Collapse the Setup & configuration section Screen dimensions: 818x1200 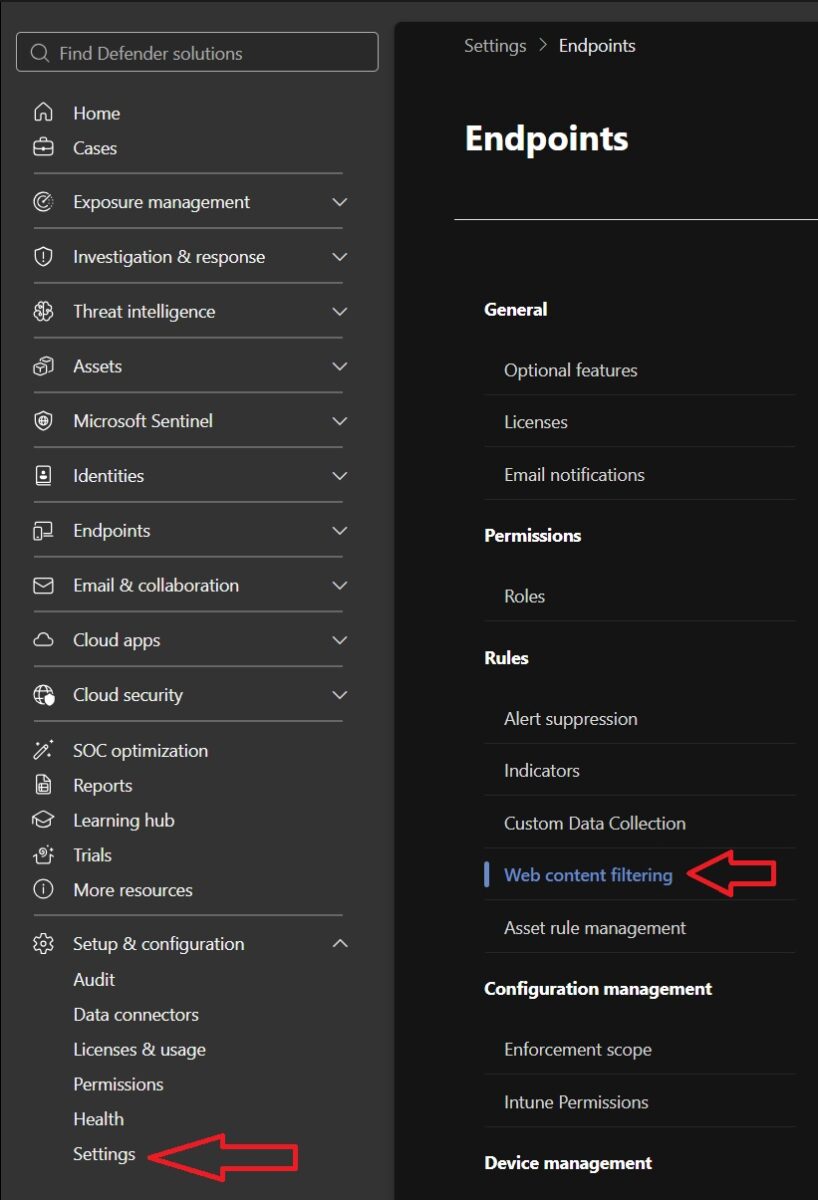pos(340,943)
